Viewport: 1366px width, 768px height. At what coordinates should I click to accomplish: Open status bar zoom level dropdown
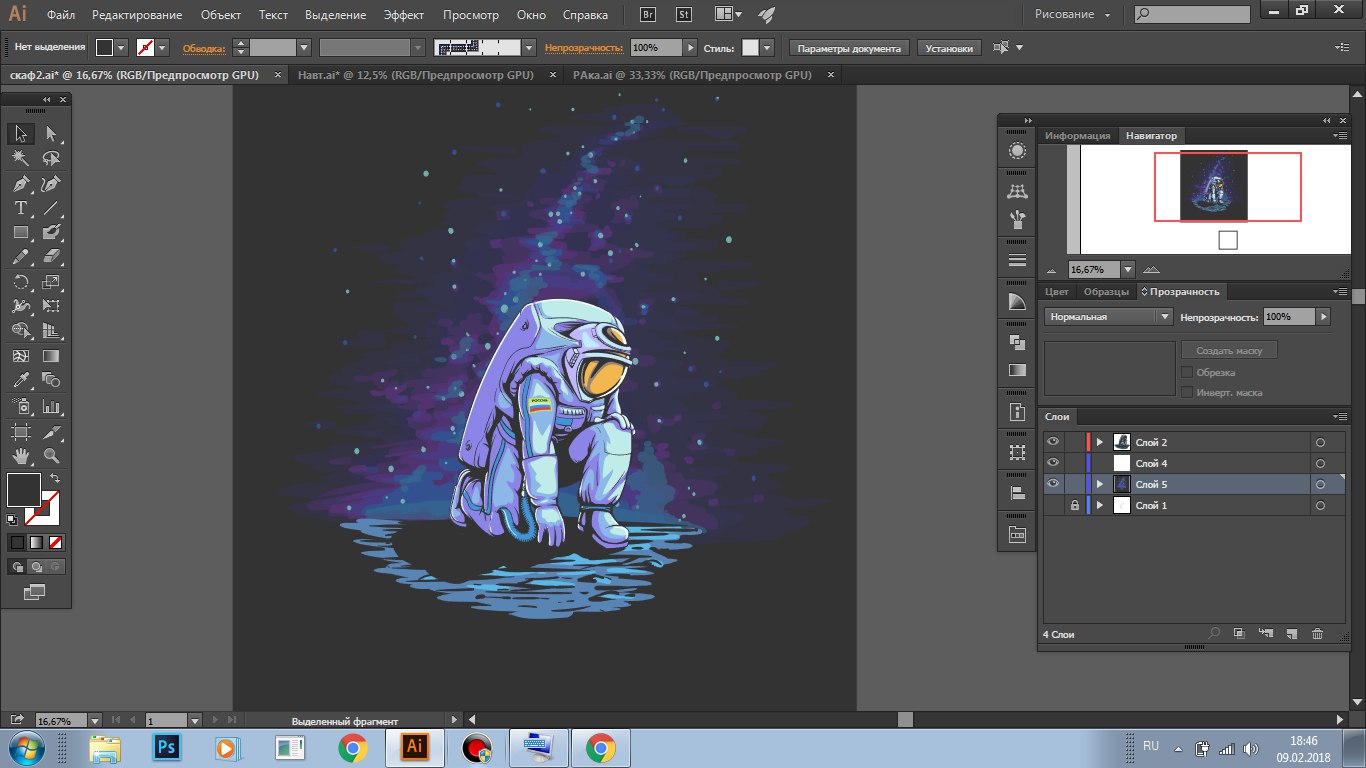point(95,720)
